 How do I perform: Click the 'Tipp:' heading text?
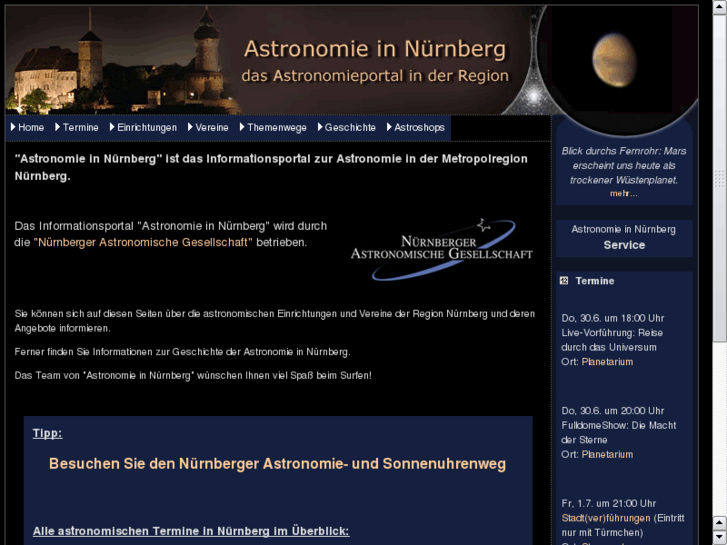pos(47,433)
